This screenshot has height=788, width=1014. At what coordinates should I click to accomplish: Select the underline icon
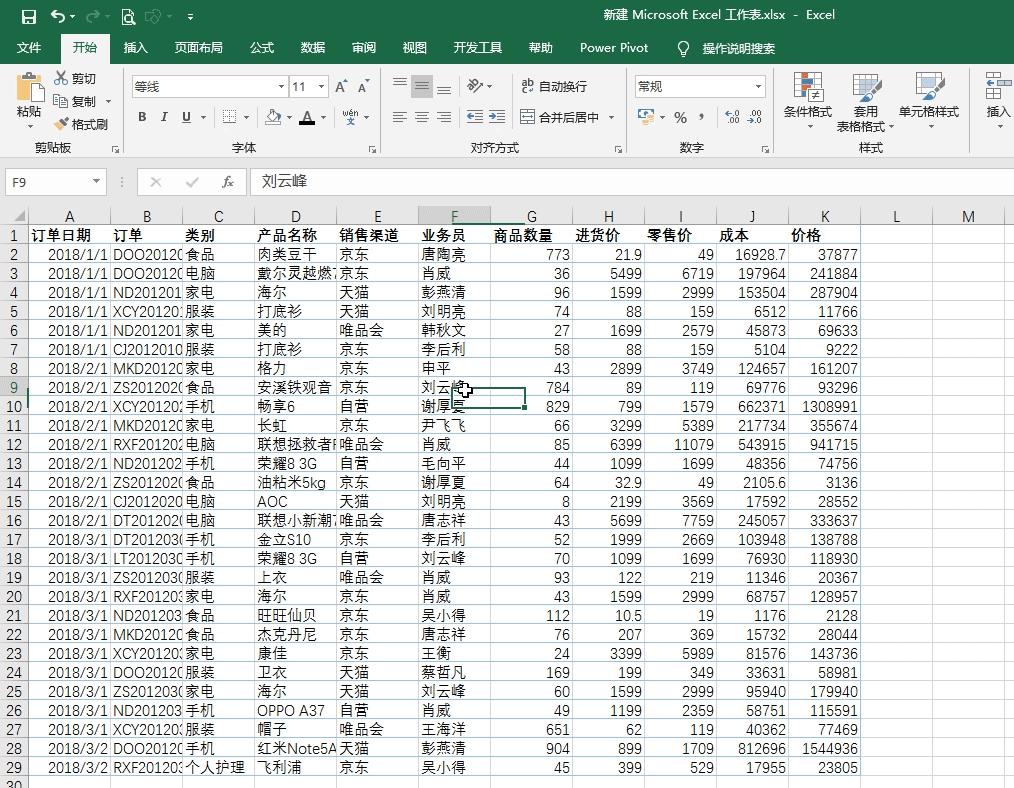[x=186, y=116]
